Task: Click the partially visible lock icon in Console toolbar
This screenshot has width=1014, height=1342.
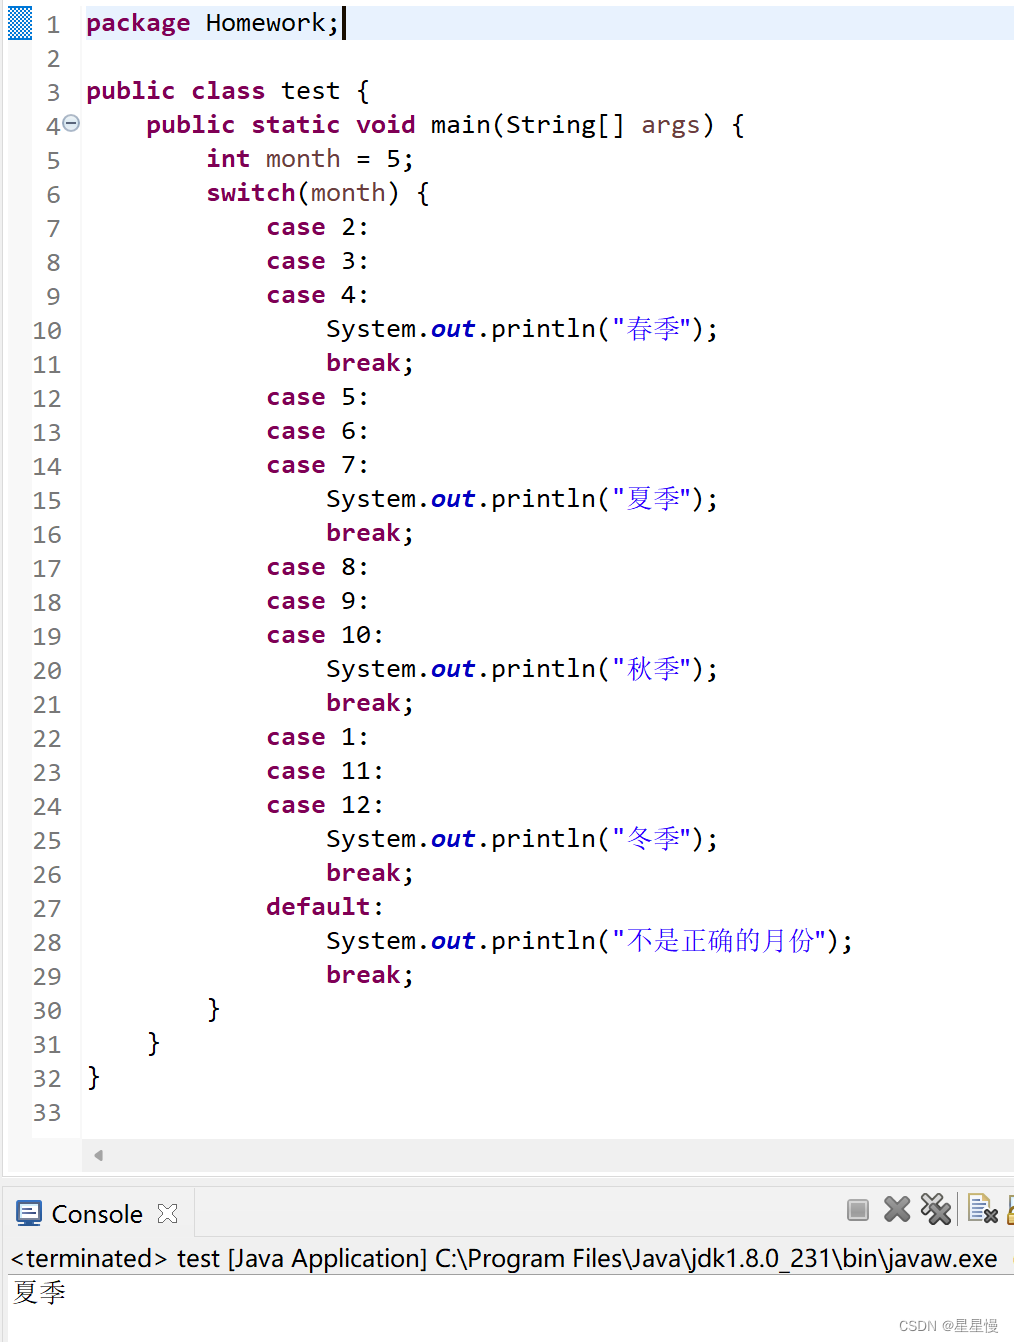Action: (x=1010, y=1212)
